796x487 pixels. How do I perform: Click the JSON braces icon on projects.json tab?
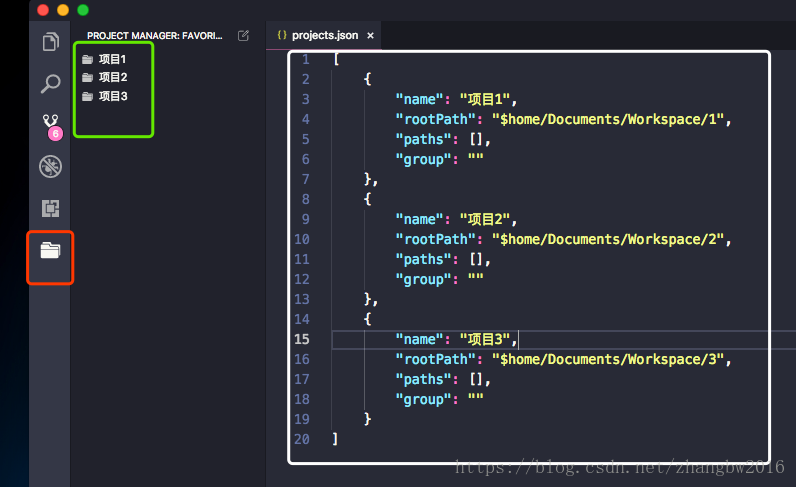(282, 35)
